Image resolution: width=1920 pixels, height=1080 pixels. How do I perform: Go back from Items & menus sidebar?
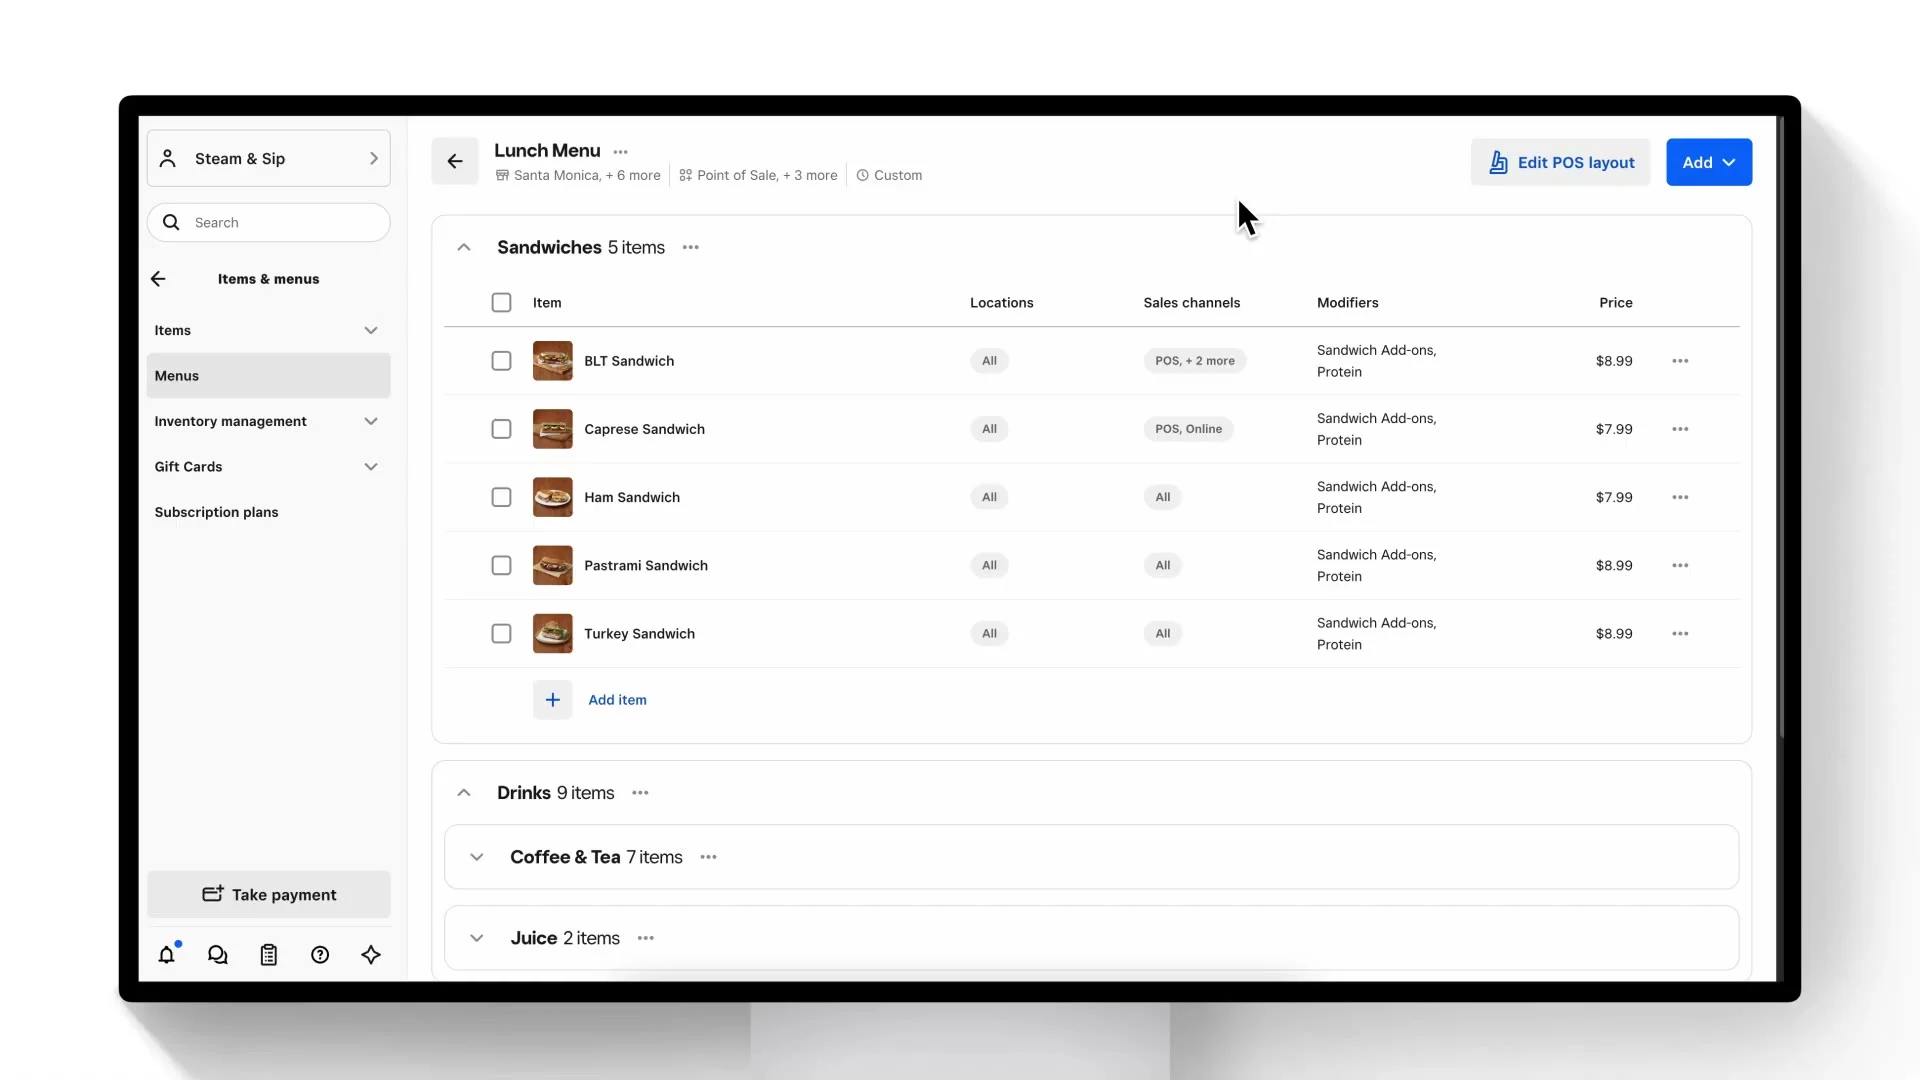pos(158,279)
